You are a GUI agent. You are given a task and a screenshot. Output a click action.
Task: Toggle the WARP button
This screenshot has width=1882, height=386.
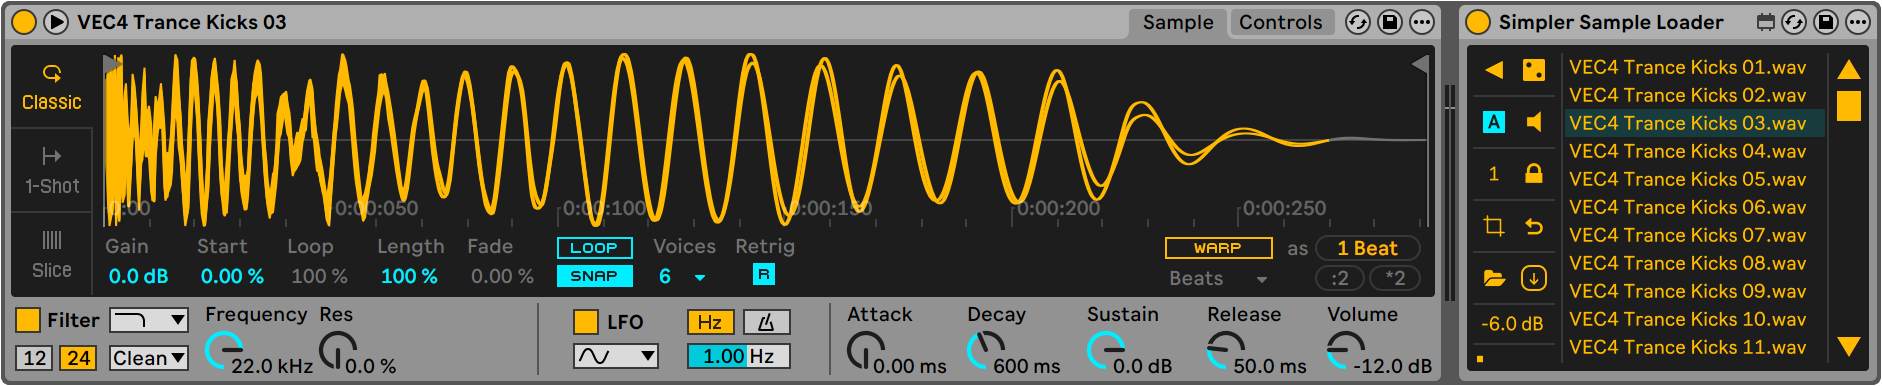(x=1218, y=248)
